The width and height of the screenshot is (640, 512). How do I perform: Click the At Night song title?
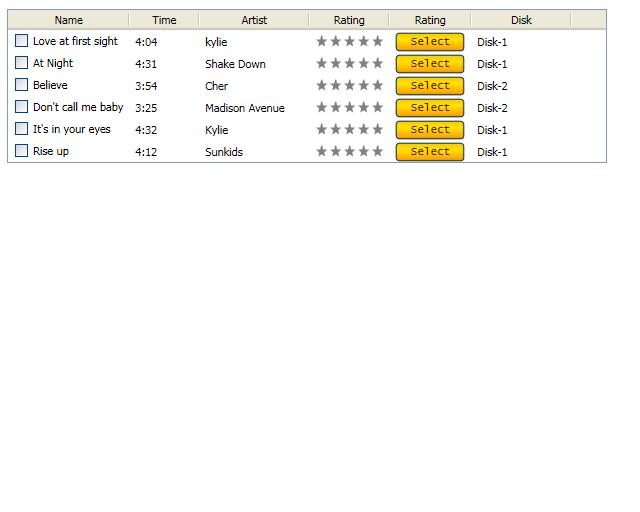[53, 64]
